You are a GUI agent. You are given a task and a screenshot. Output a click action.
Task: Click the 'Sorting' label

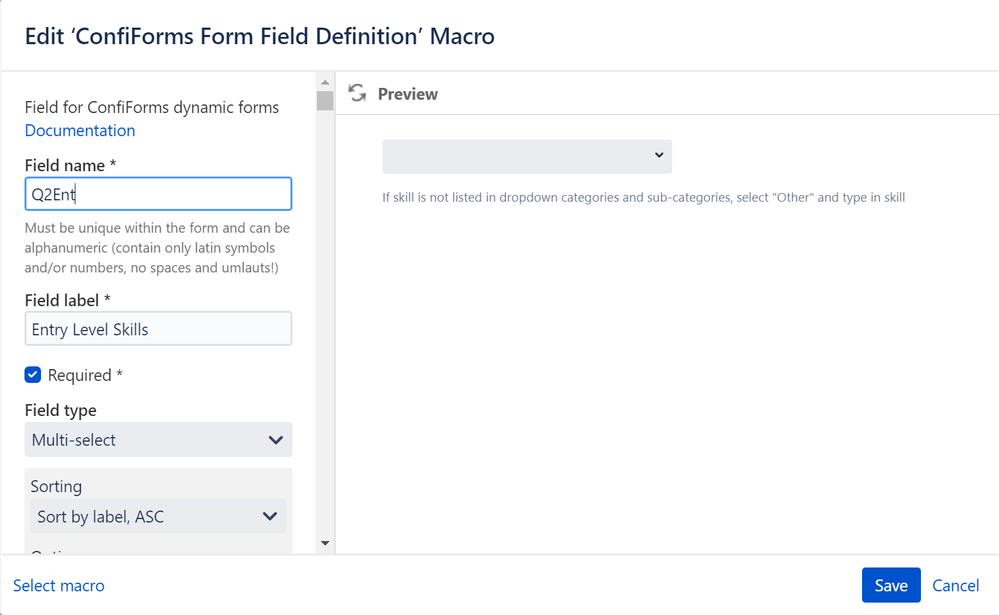tap(56, 486)
